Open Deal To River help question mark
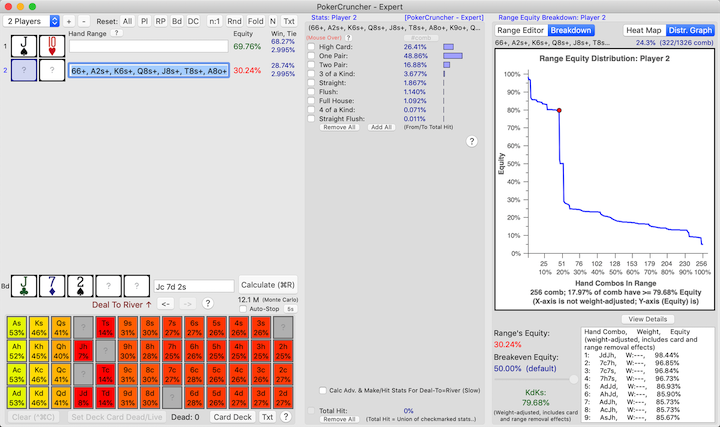Image resolution: width=720 pixels, height=427 pixels. pos(208,303)
